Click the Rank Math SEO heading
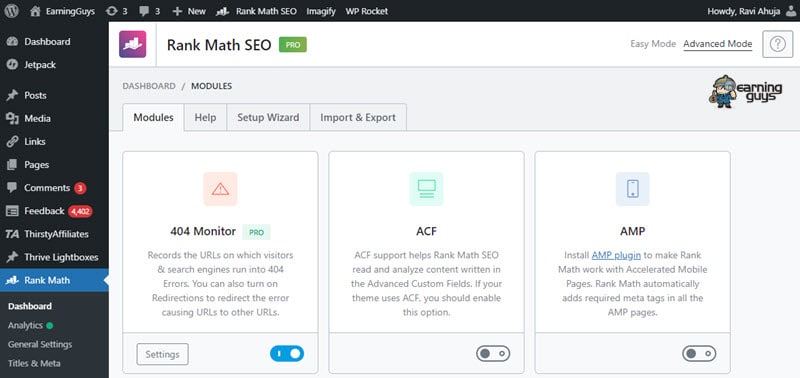This screenshot has height=378, width=800. [x=219, y=45]
